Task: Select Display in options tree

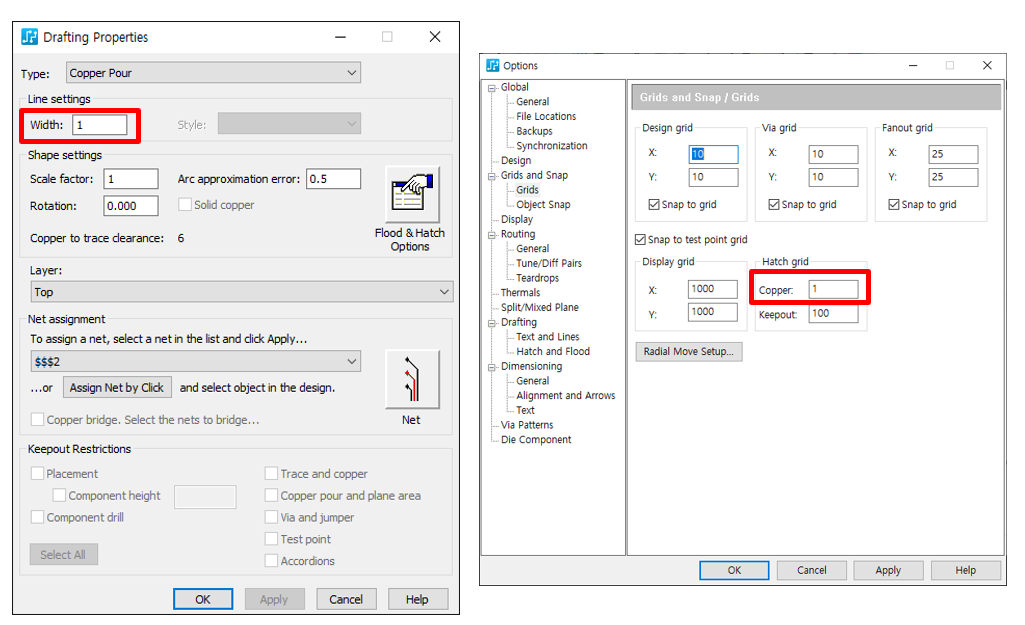Action: [x=516, y=220]
